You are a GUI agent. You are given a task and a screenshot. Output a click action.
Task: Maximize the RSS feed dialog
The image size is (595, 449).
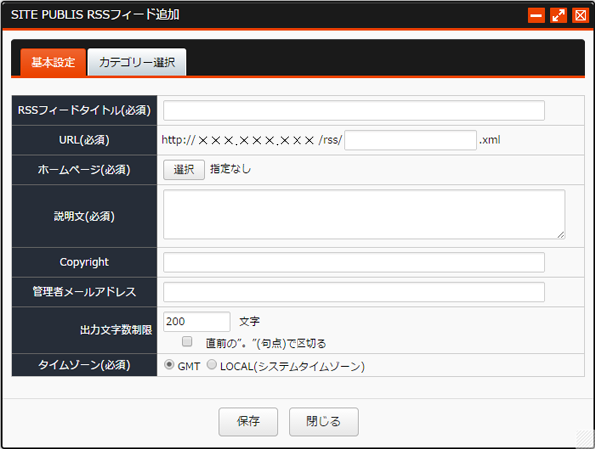[558, 16]
